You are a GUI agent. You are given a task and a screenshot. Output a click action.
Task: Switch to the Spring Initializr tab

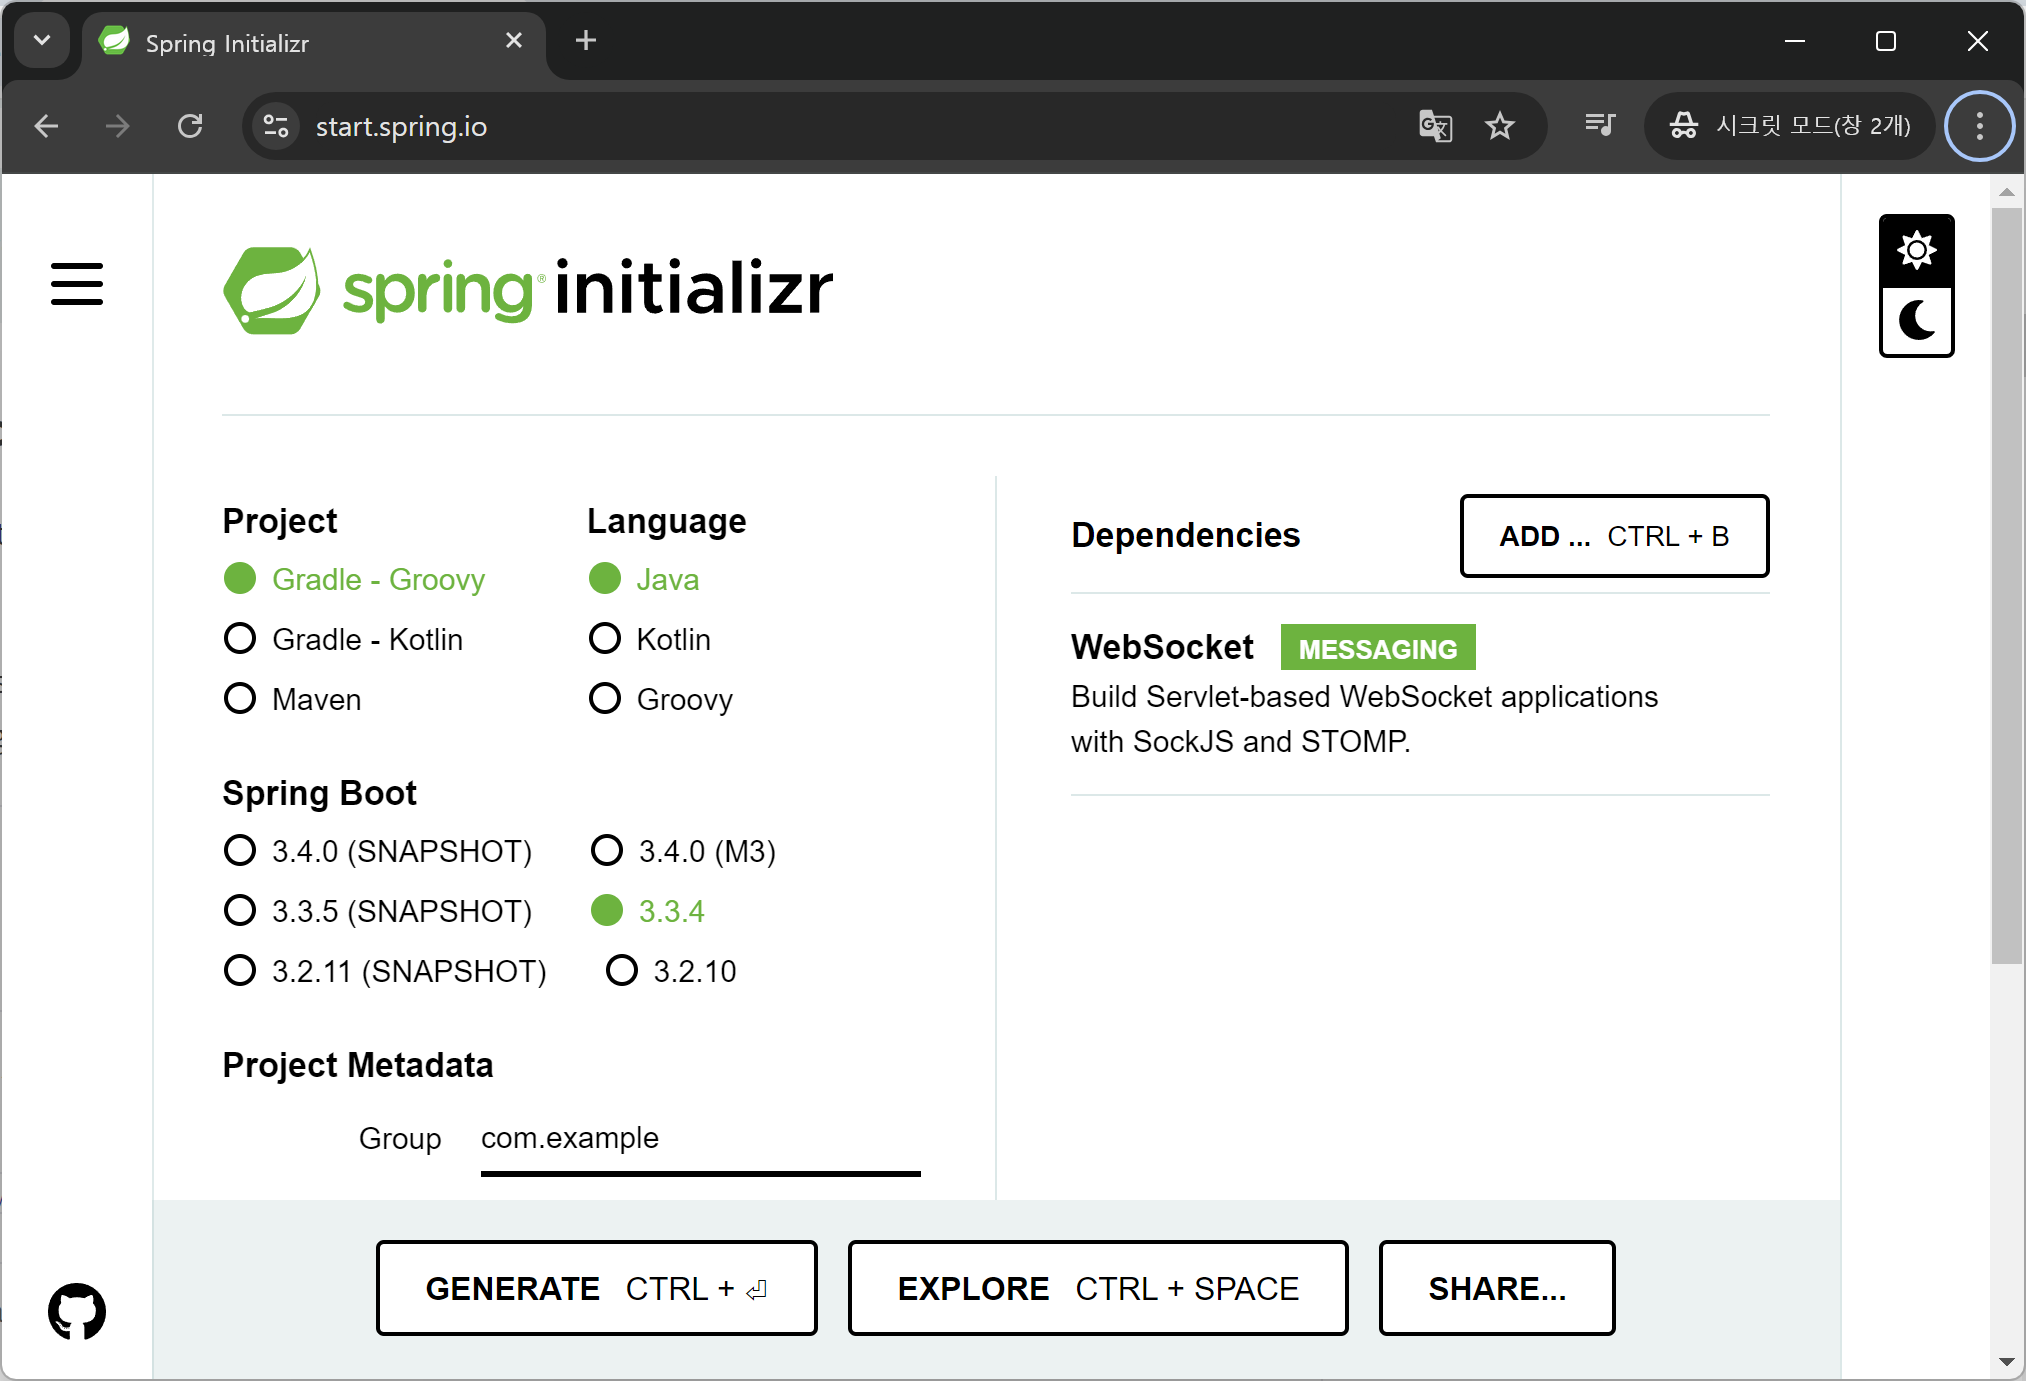tap(300, 43)
